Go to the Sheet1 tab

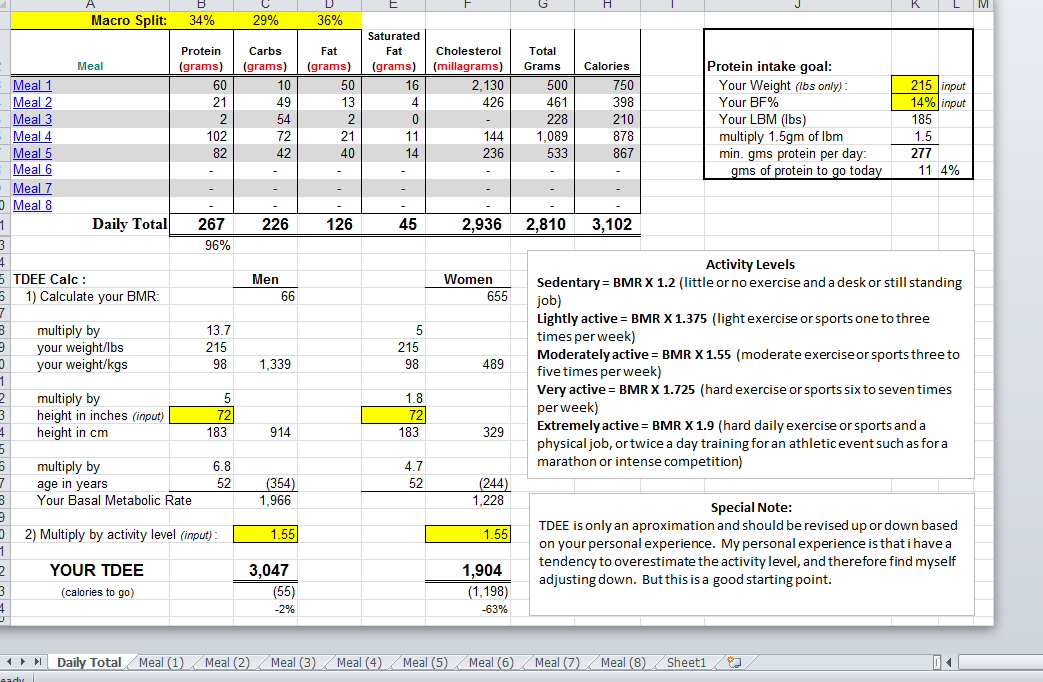click(686, 662)
